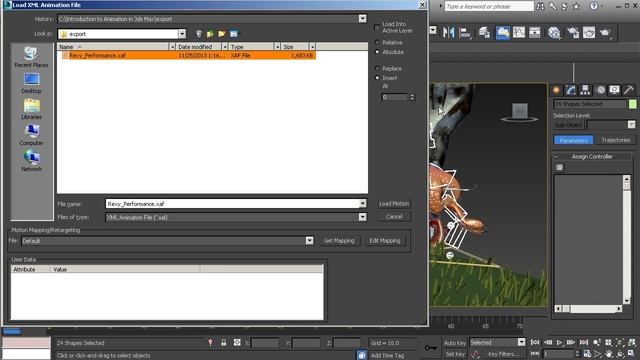Expand the Motion Mapping File dropdown
This screenshot has width=640, height=360.
309,240
